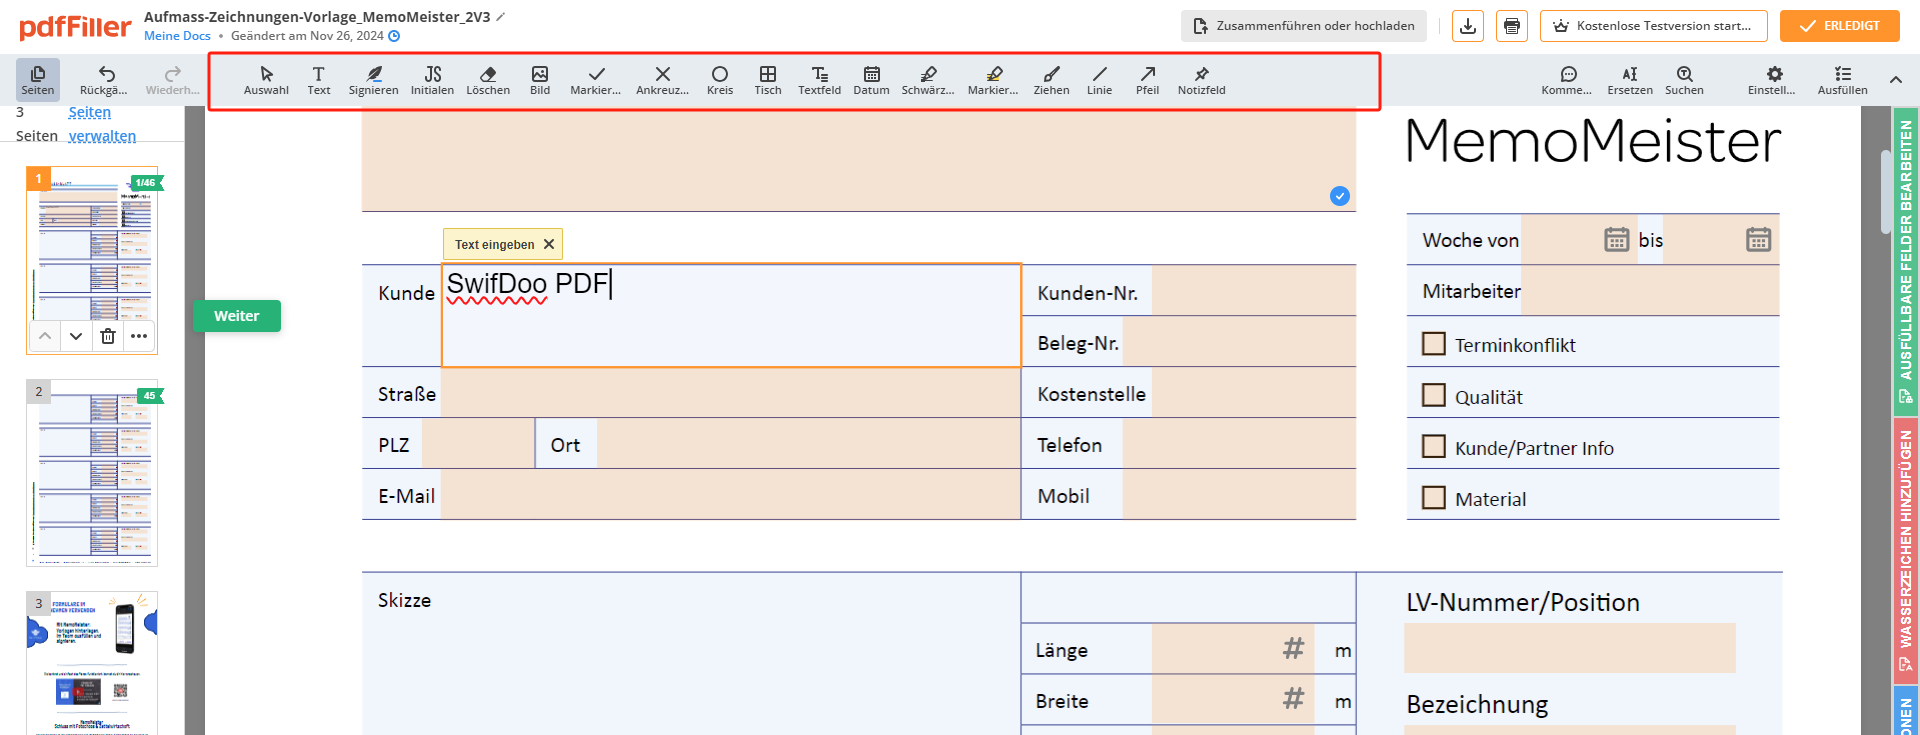Check the Terminkonflikt checkbox
1920x735 pixels.
[1433, 344]
